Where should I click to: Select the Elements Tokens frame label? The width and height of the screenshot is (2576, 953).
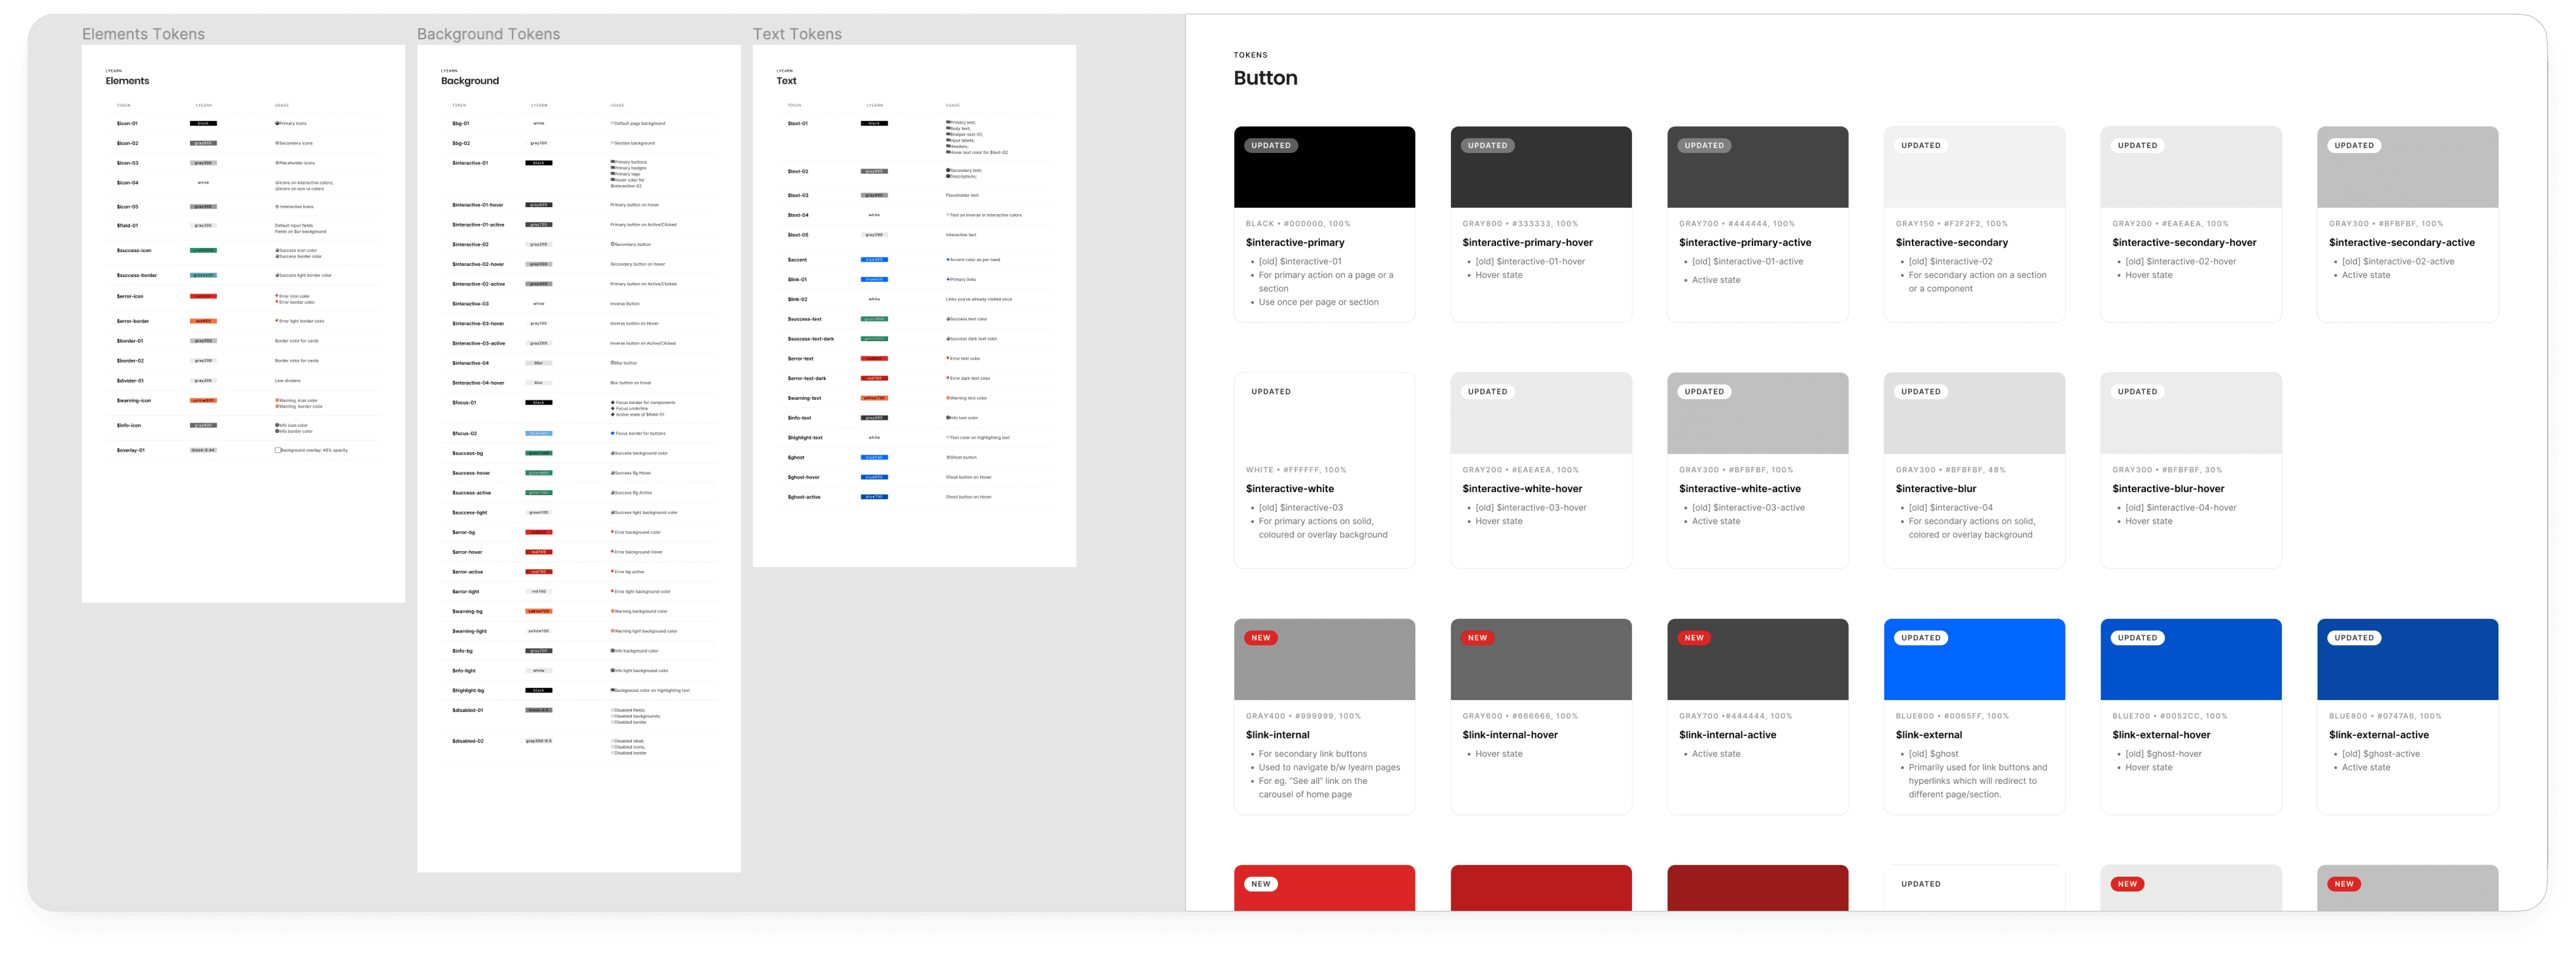[143, 34]
